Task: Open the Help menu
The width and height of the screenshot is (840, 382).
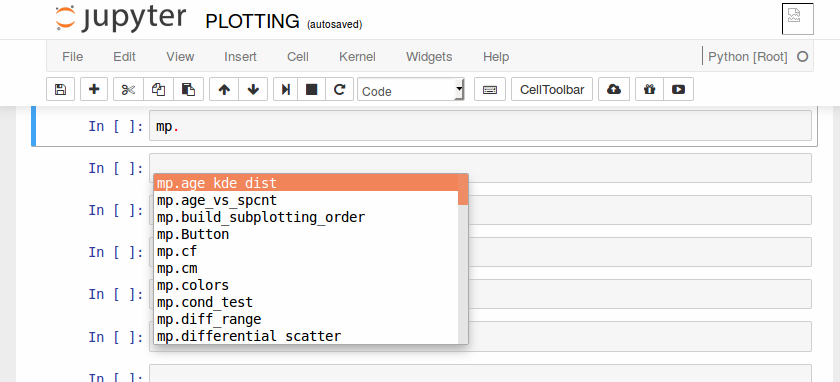Action: (x=496, y=57)
